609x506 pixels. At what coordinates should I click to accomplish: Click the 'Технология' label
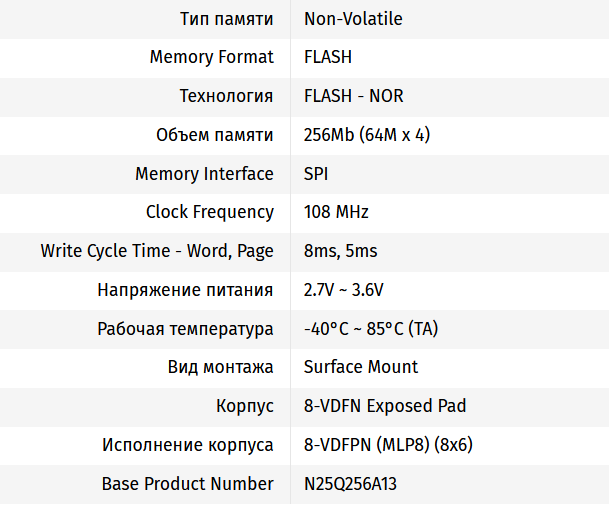point(226,96)
